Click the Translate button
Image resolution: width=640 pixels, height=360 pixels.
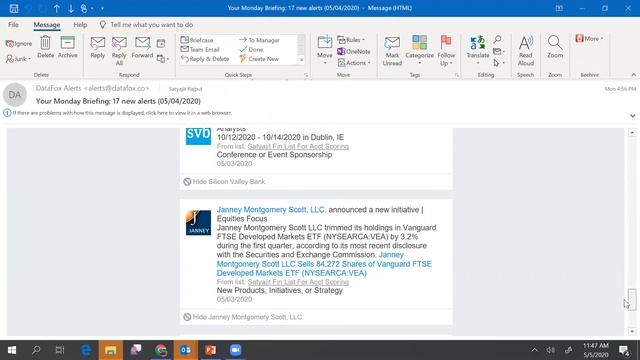click(478, 51)
